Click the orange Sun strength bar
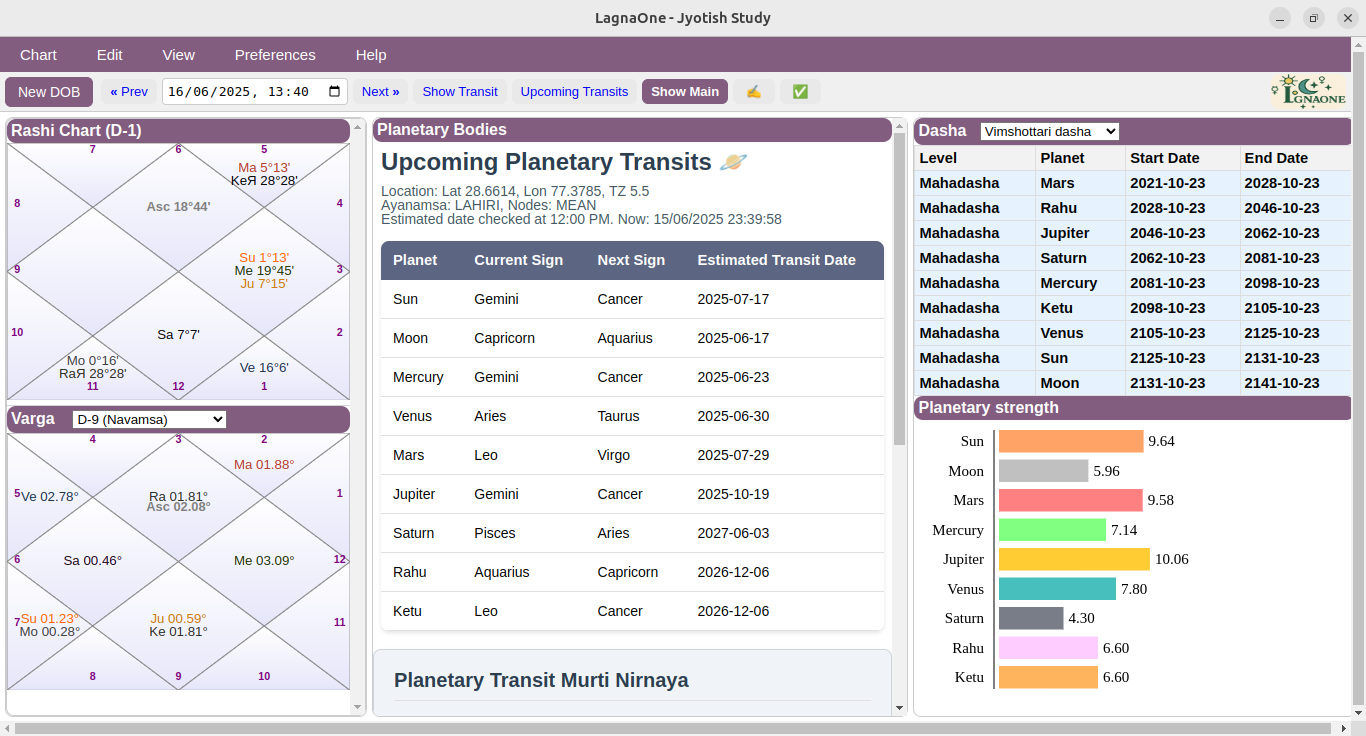The image size is (1366, 736). 1071,441
